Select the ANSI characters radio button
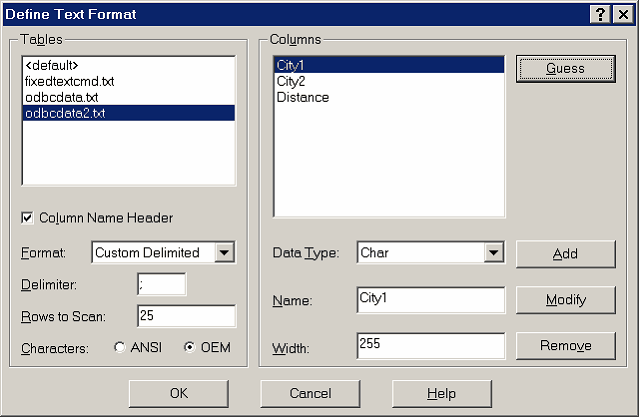 pos(121,348)
